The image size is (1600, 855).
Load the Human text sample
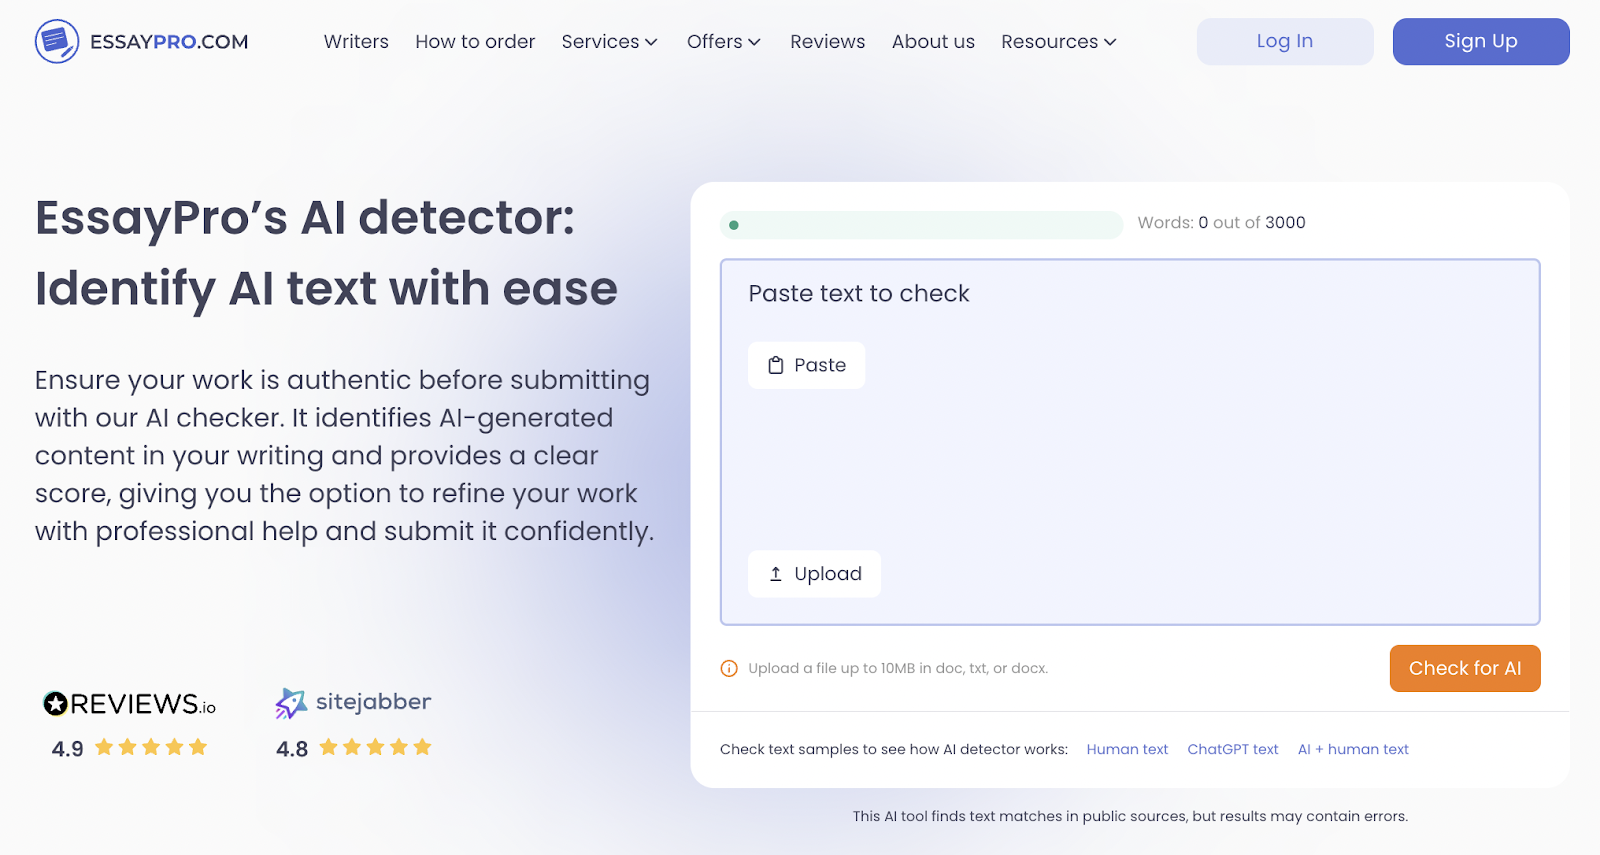[1127, 750]
